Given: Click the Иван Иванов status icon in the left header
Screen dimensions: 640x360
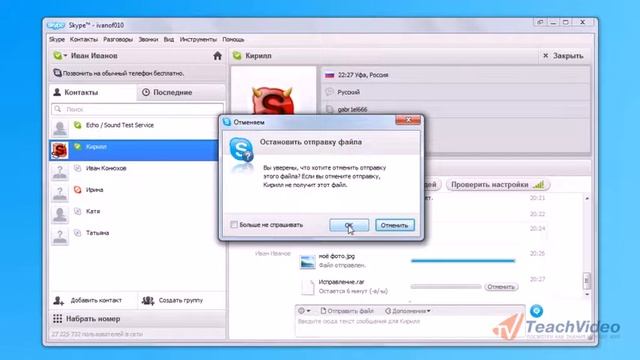Looking at the screenshot, I should [x=57, y=56].
